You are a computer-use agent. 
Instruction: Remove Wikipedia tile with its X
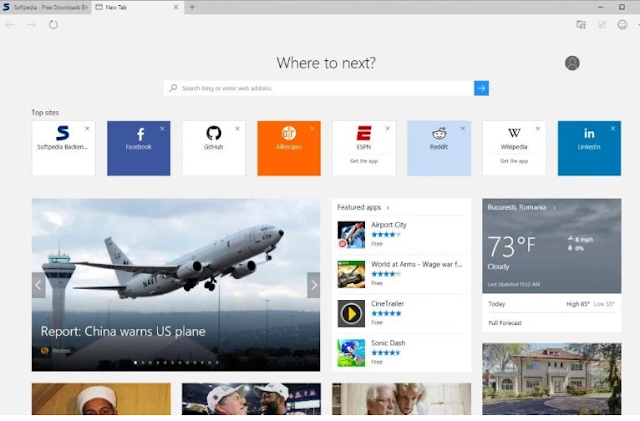(538, 128)
